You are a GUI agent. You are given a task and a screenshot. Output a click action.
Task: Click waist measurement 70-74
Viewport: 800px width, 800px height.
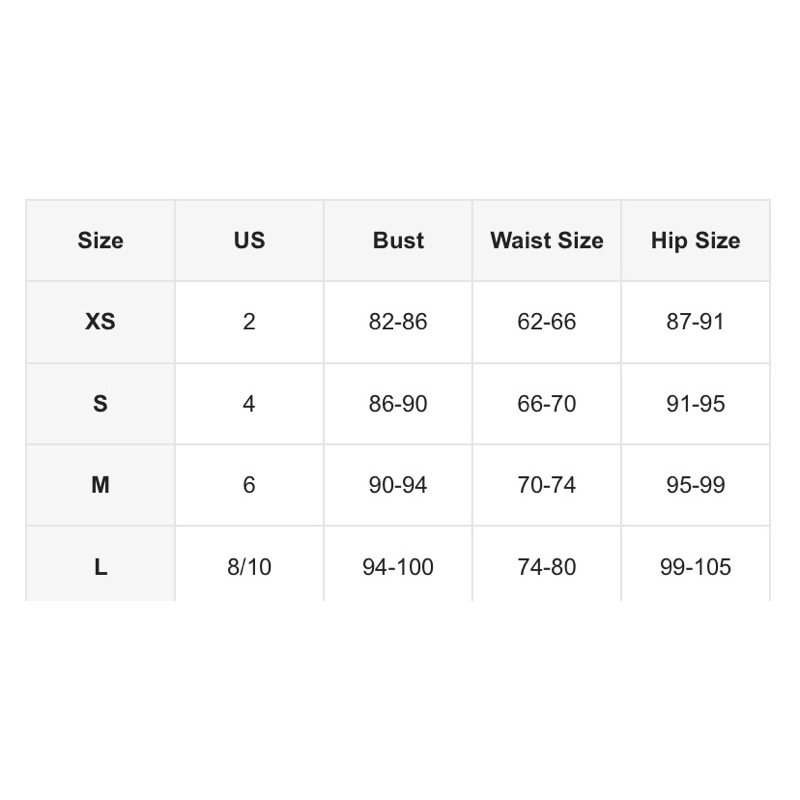(x=546, y=485)
